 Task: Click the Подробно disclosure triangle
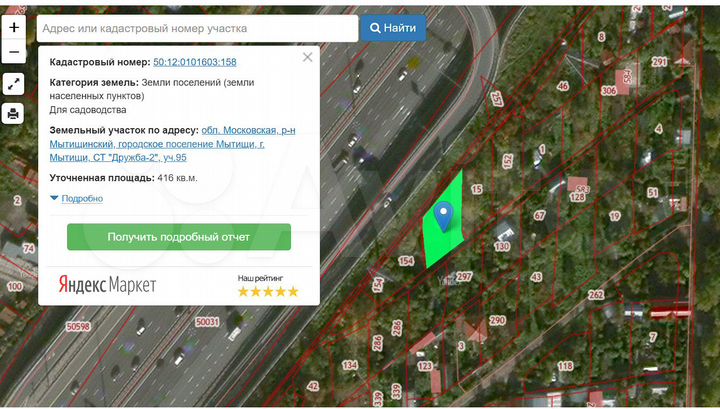click(54, 198)
